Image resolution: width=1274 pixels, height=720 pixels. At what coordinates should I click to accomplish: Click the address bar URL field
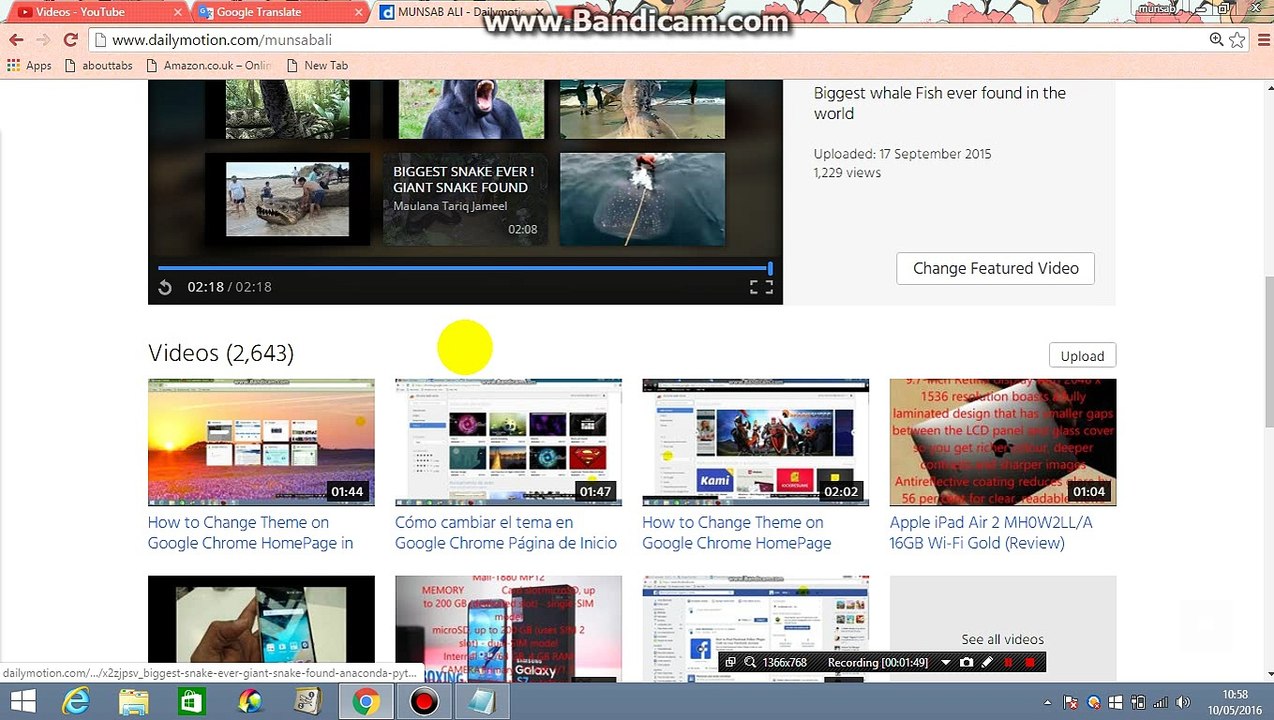tap(648, 40)
